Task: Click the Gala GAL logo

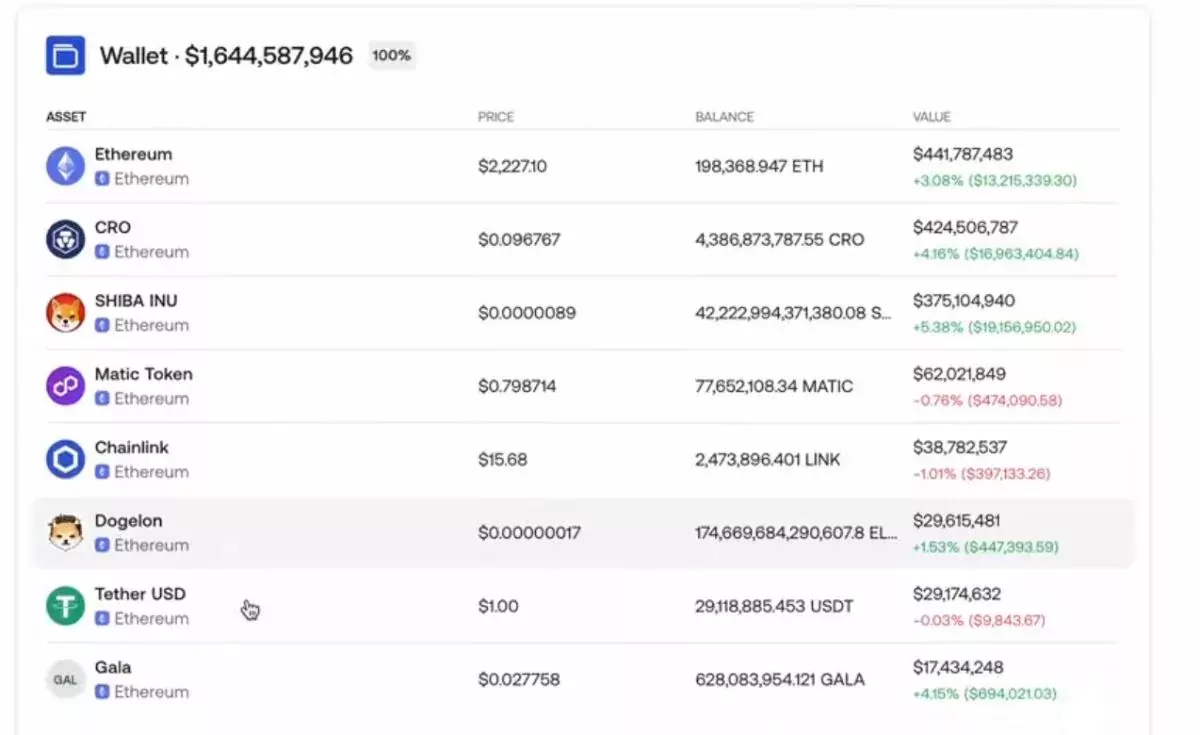Action: click(x=65, y=679)
